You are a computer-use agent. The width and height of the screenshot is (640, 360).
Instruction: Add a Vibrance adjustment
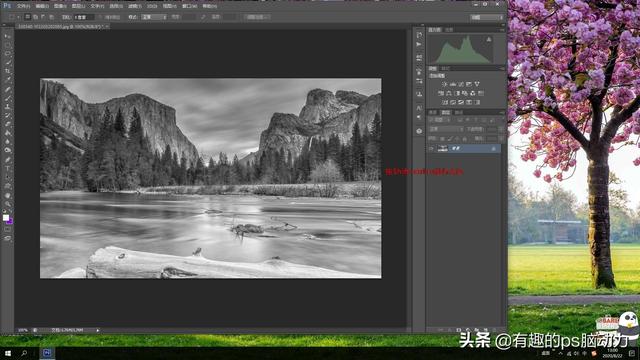[x=477, y=84]
